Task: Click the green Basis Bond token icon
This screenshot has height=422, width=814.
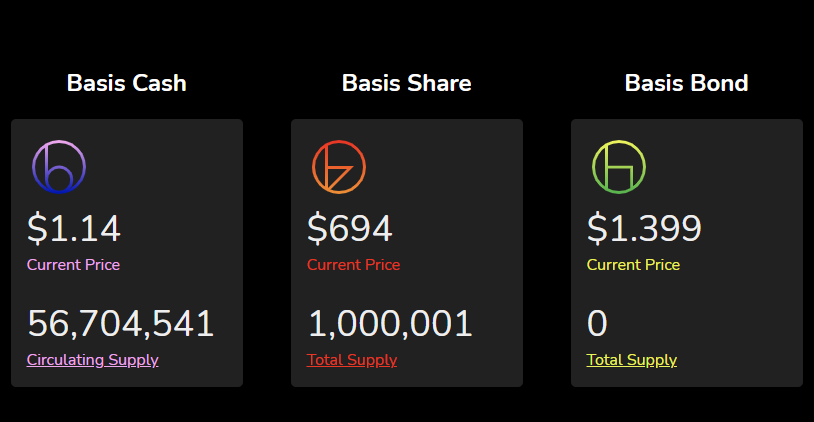Action: pyautogui.click(x=619, y=167)
